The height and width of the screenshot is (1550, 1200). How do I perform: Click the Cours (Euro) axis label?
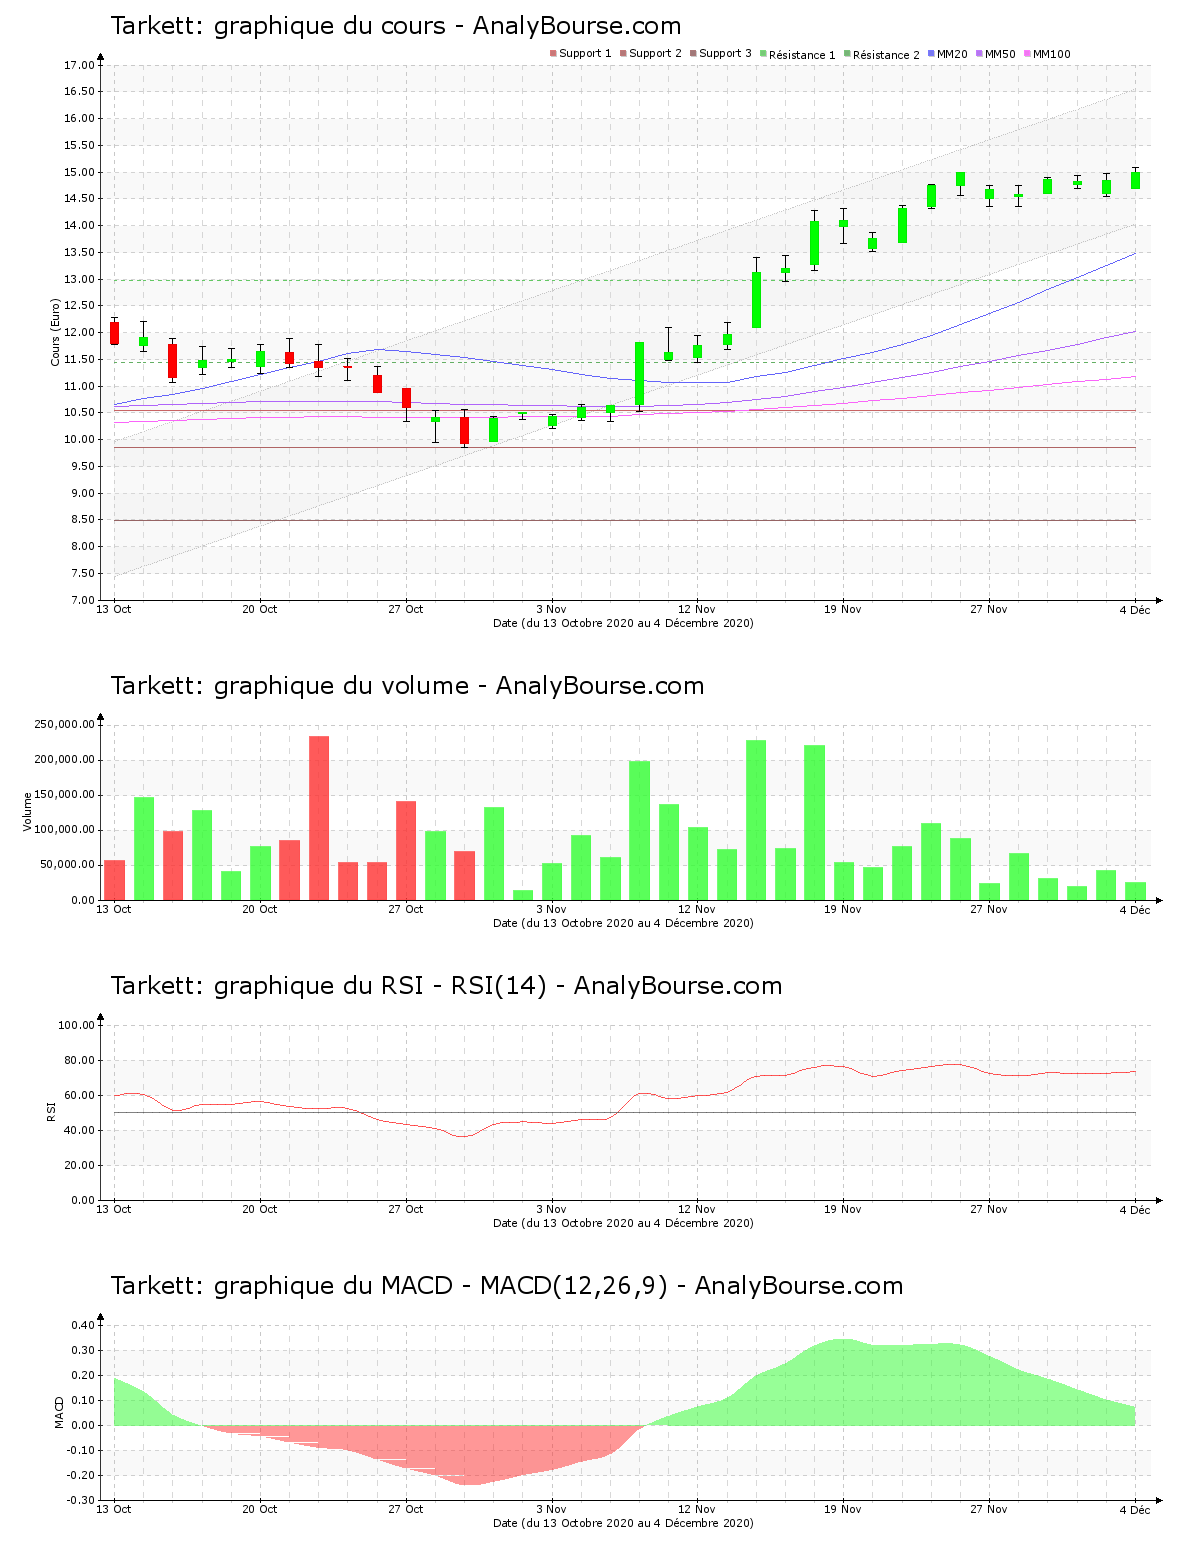56,332
